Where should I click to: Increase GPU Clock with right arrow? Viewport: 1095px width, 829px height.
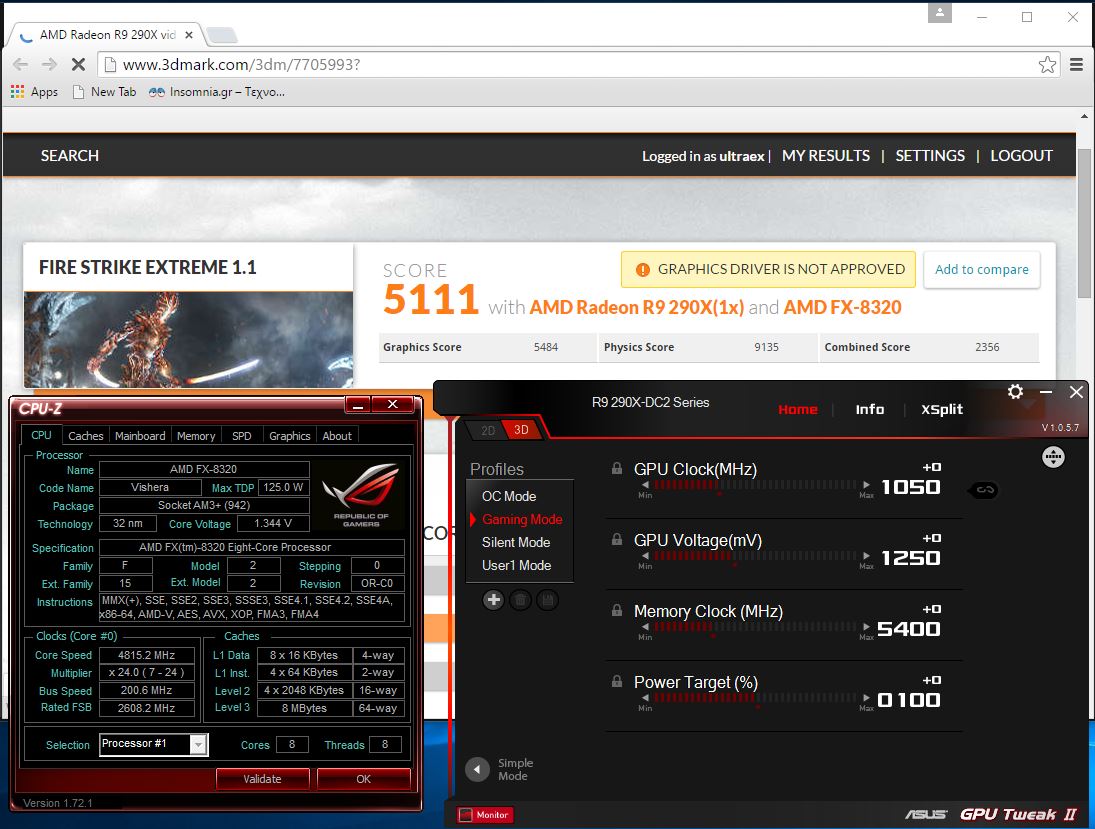(866, 484)
